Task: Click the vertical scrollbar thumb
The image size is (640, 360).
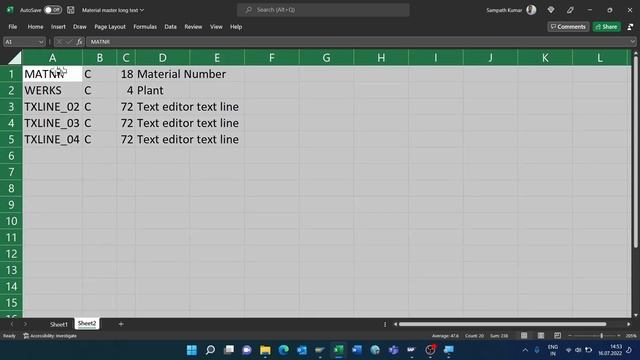Action: pos(636,152)
